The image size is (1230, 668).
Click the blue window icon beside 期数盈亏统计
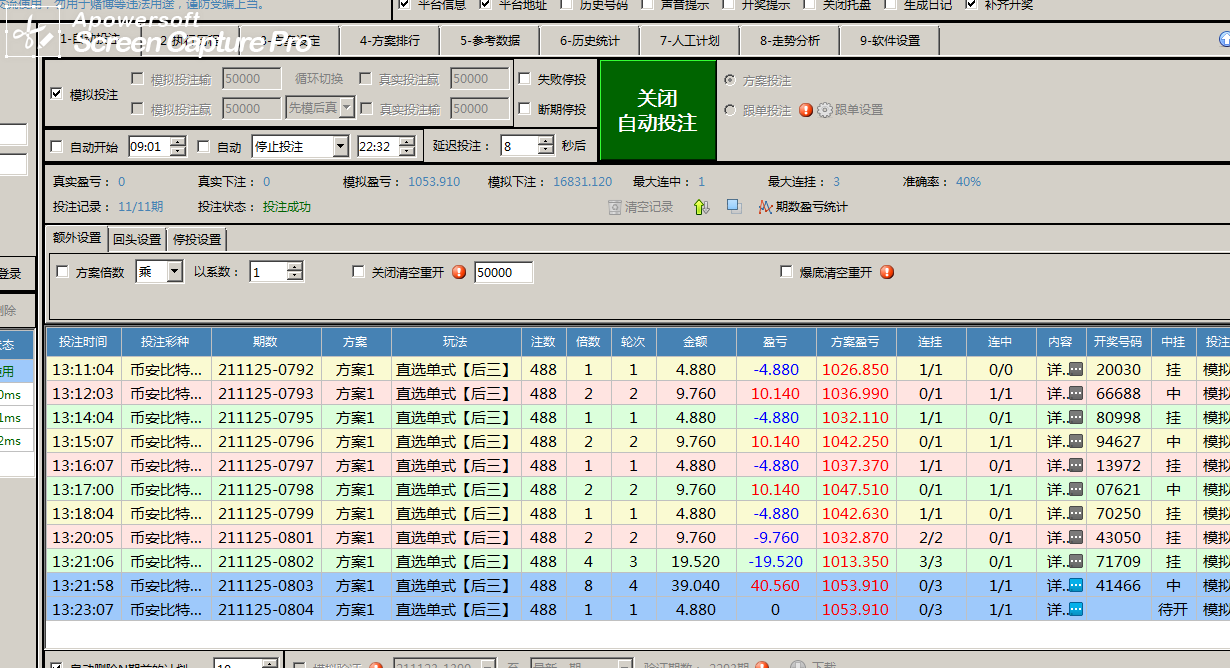coord(734,206)
